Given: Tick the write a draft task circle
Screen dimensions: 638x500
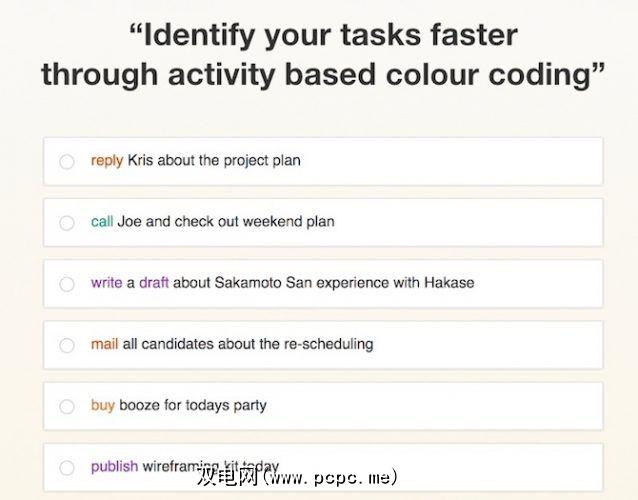Looking at the screenshot, I should pos(67,284).
